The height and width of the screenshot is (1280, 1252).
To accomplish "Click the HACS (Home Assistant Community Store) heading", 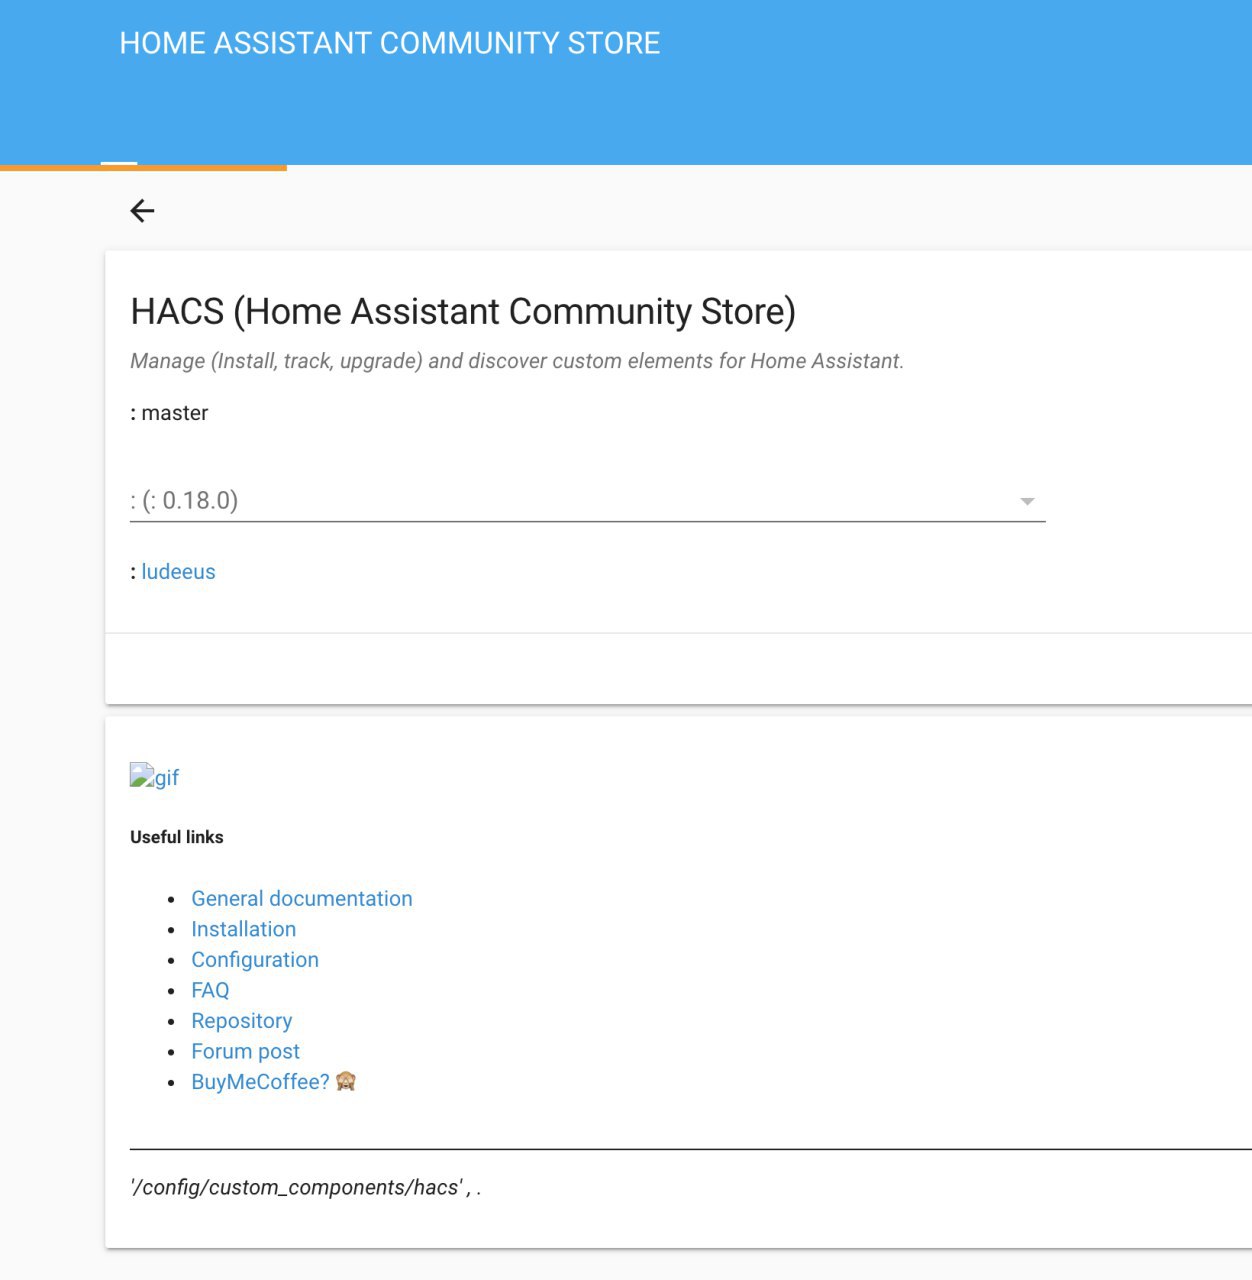I will [463, 311].
